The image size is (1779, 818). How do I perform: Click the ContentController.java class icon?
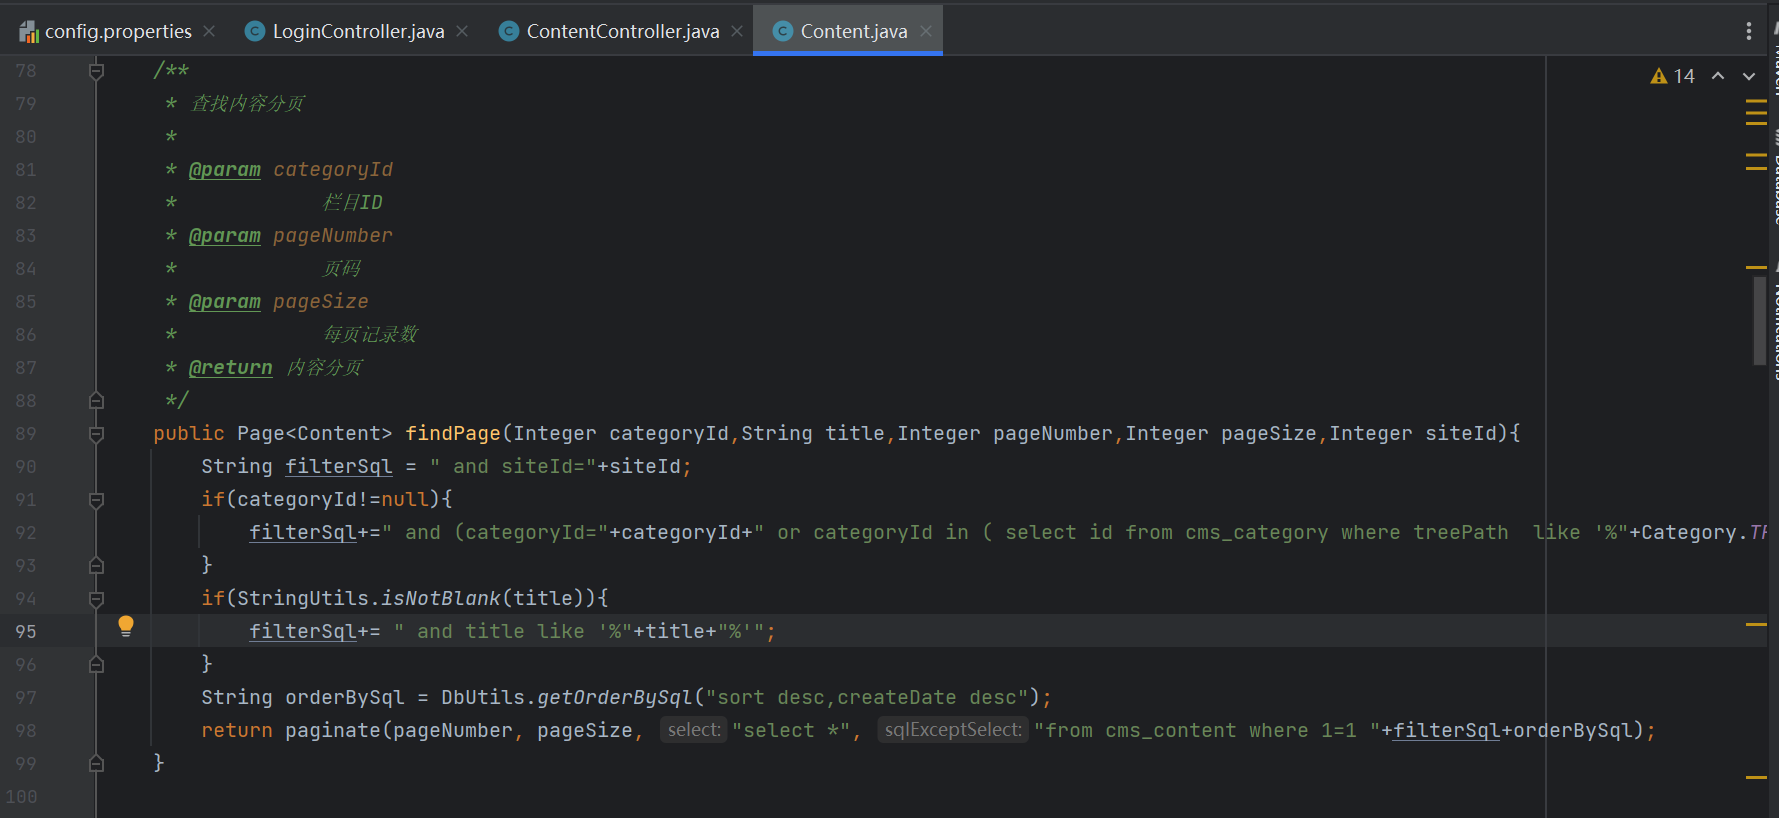click(x=509, y=31)
